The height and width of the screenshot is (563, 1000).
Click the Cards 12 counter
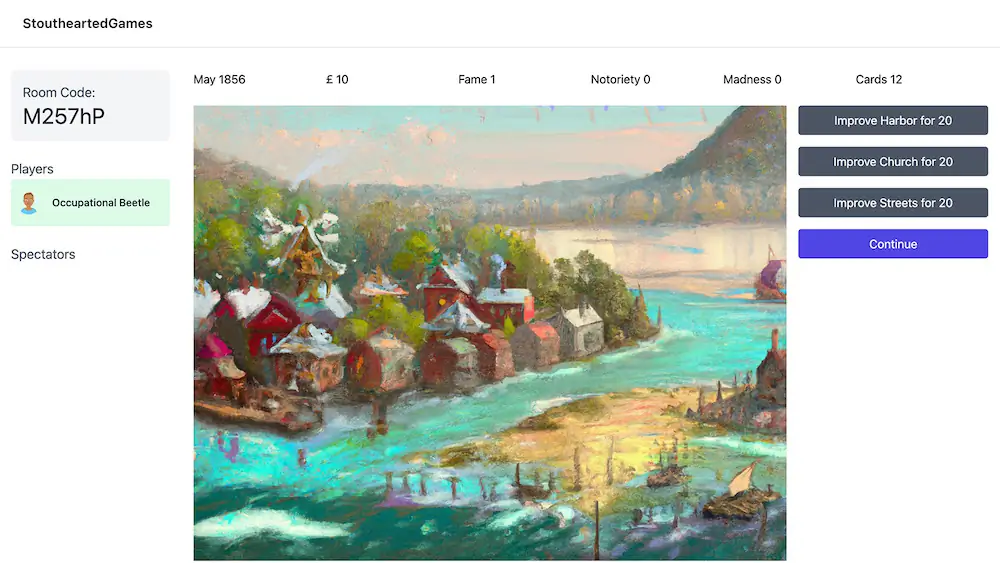(x=879, y=80)
